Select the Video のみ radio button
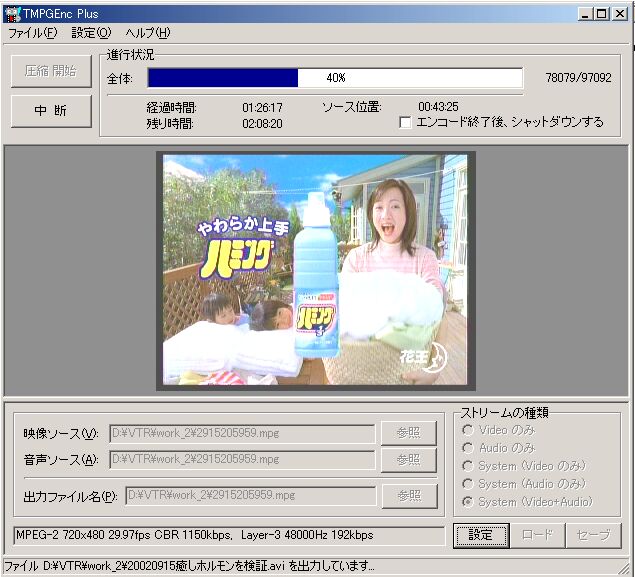Image resolution: width=635 pixels, height=577 pixels. [468, 430]
